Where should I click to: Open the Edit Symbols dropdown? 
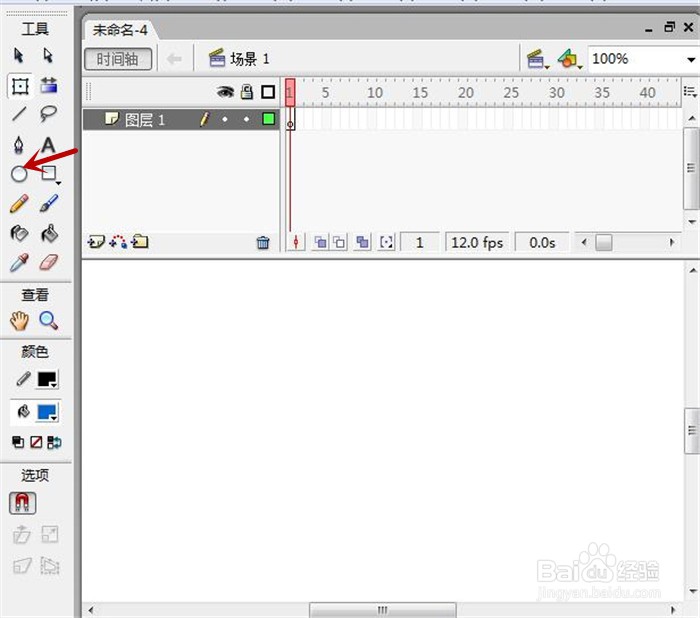pos(570,59)
